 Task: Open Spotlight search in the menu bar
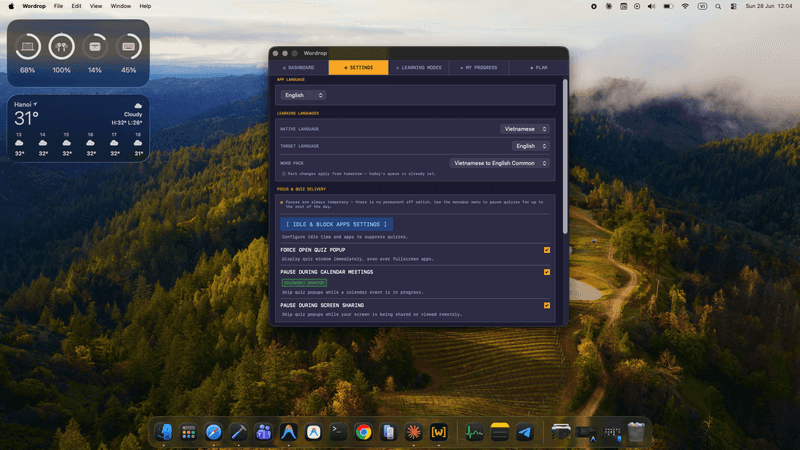tap(718, 6)
